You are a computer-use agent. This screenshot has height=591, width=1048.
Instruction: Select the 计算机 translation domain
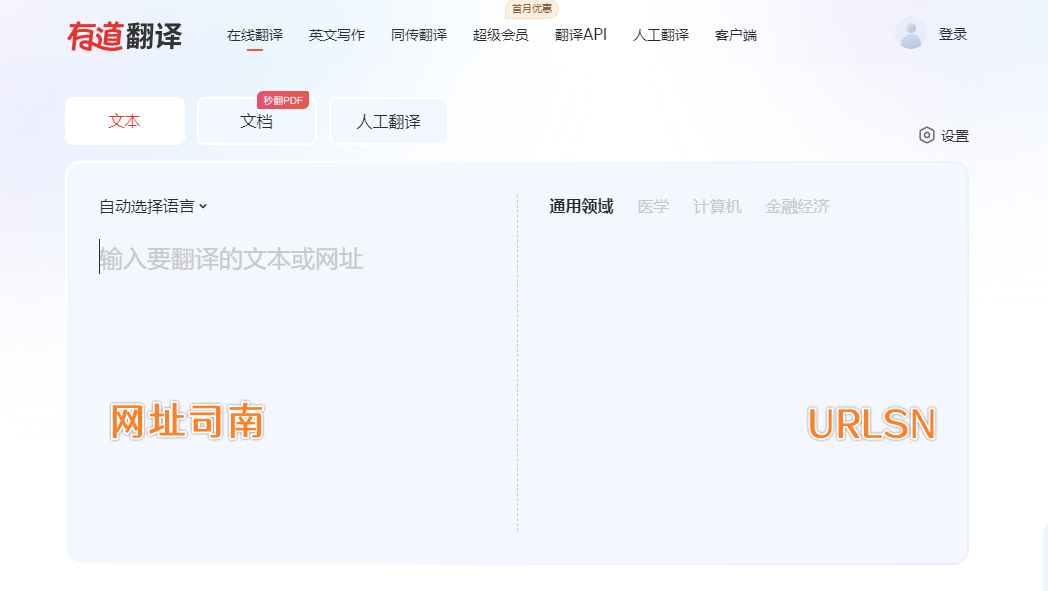point(716,206)
